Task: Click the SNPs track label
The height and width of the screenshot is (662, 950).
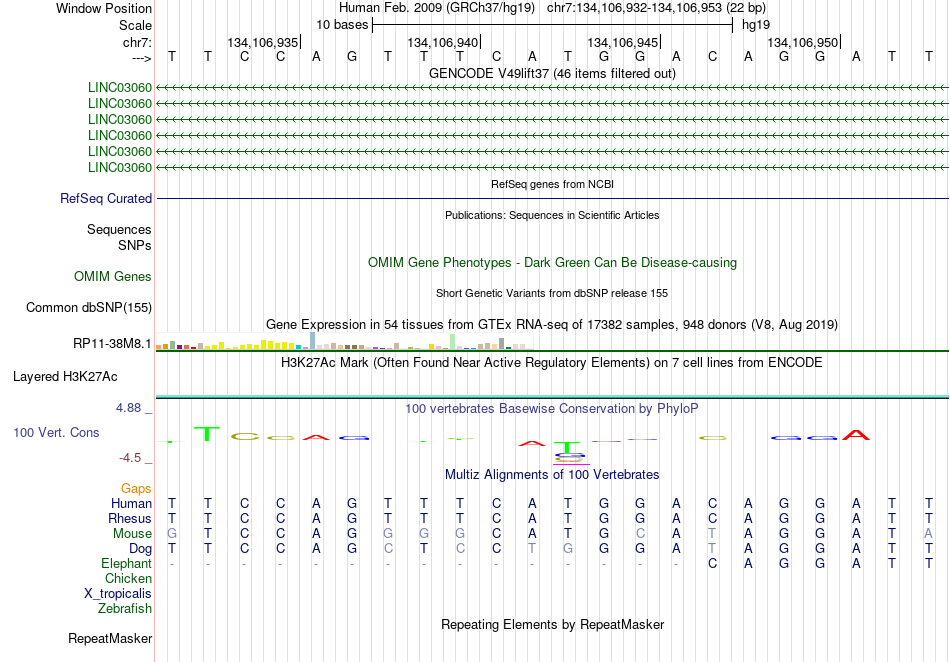Action: click(135, 245)
